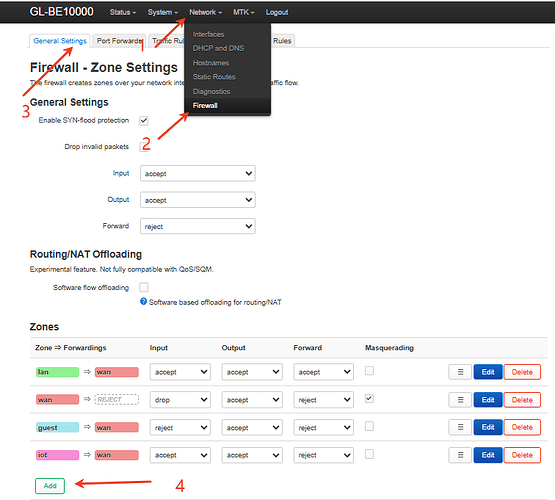Screen dimensions: 555x500
Task: Click the pink iot zone badge
Action: click(x=57, y=455)
